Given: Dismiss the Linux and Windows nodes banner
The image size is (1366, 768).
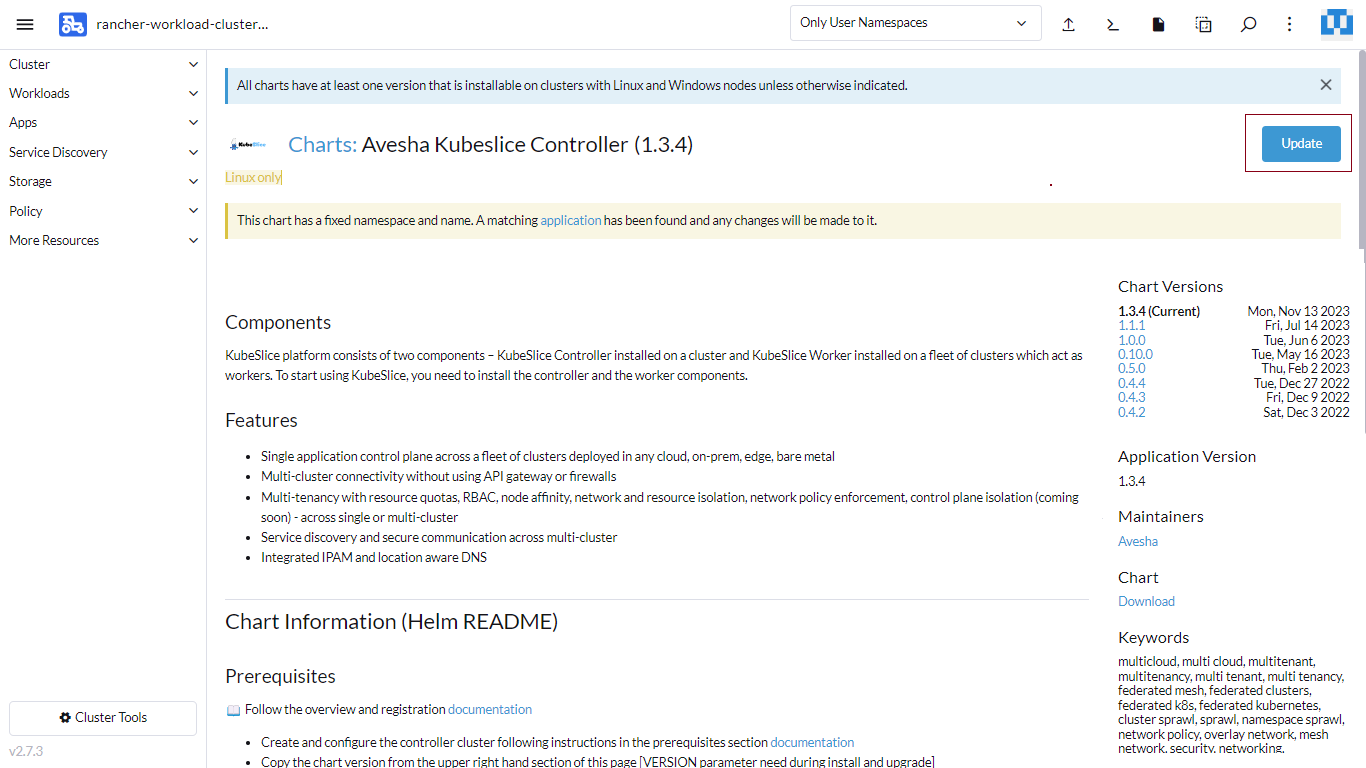Looking at the screenshot, I should point(1326,85).
